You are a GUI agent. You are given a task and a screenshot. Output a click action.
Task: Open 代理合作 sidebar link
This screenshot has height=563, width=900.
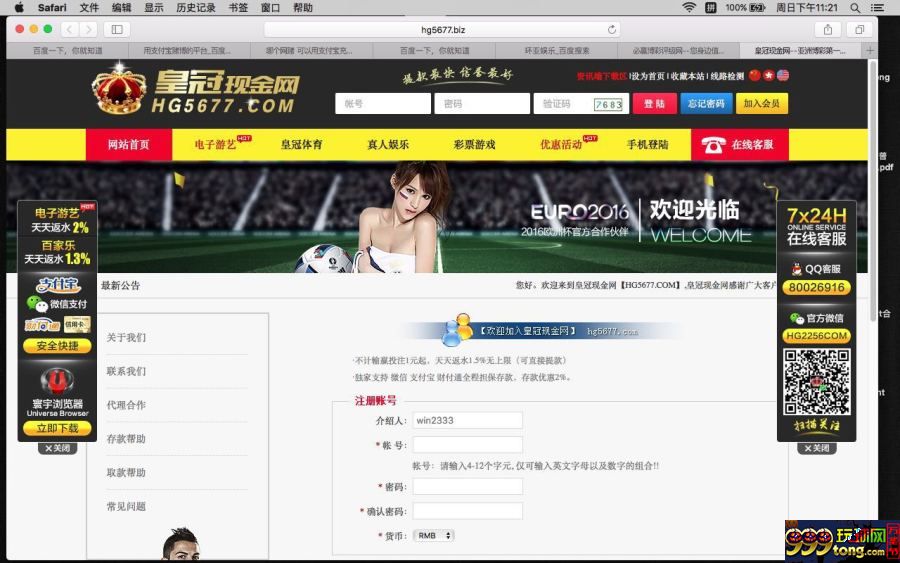click(126, 405)
